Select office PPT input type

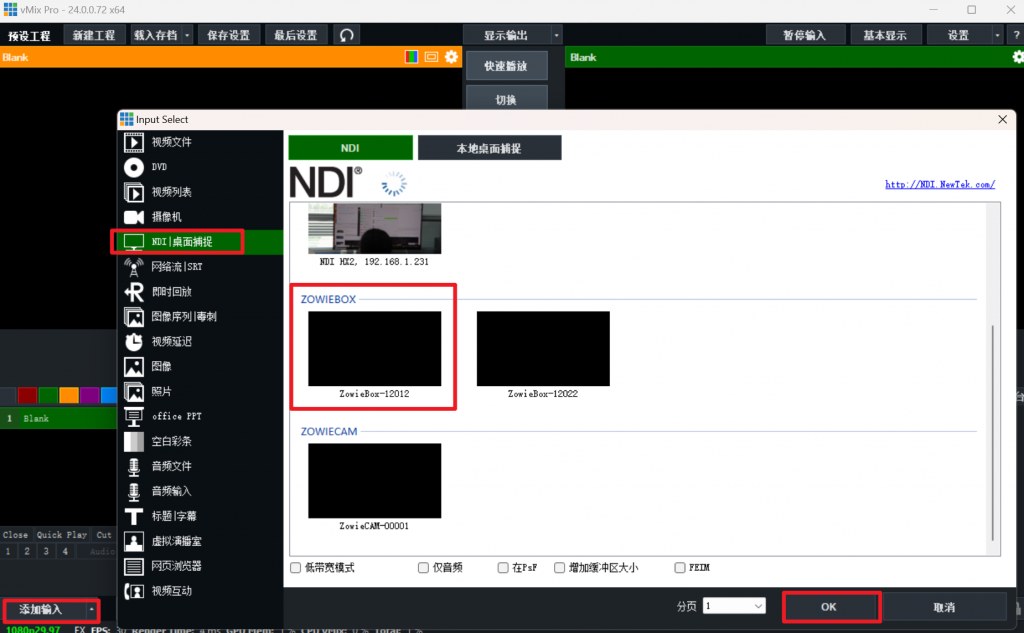click(200, 416)
